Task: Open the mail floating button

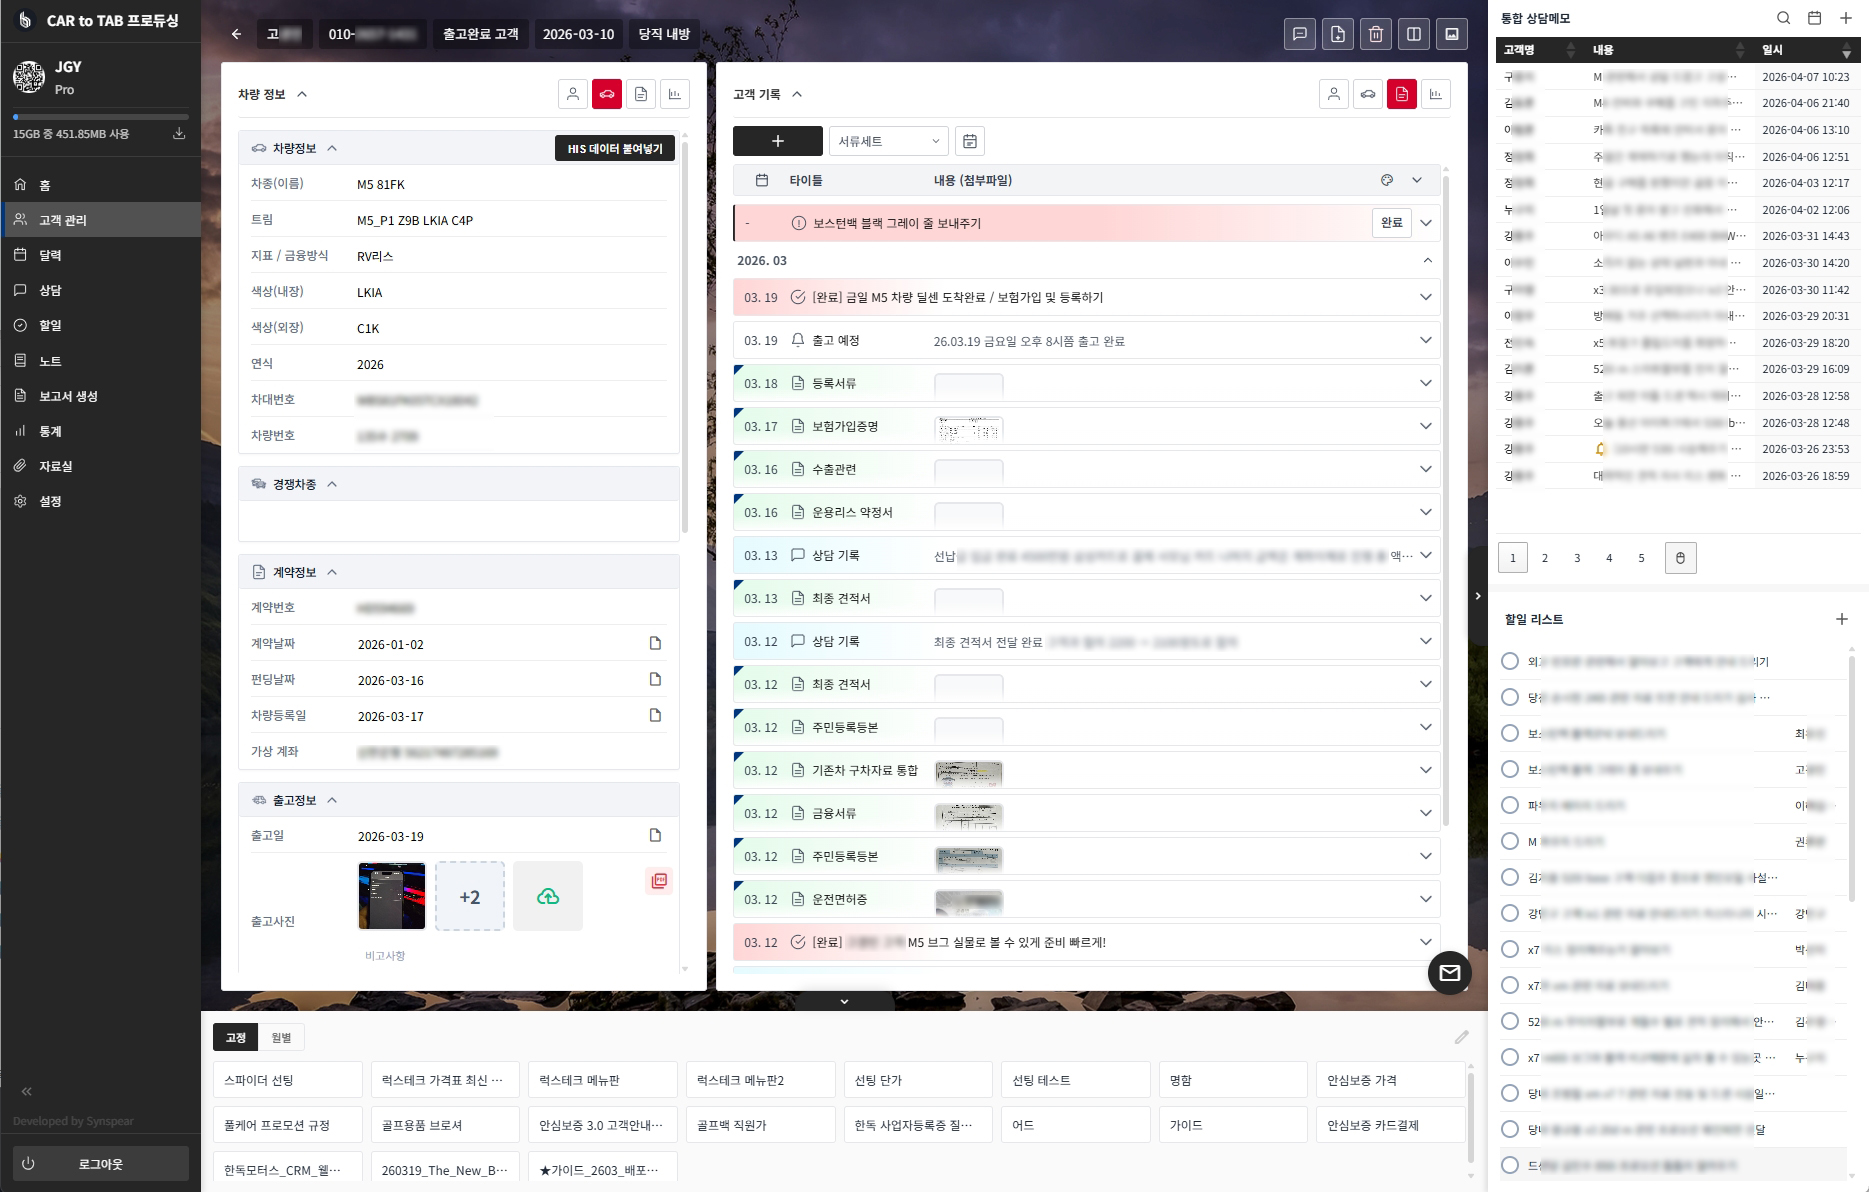Action: click(x=1449, y=972)
